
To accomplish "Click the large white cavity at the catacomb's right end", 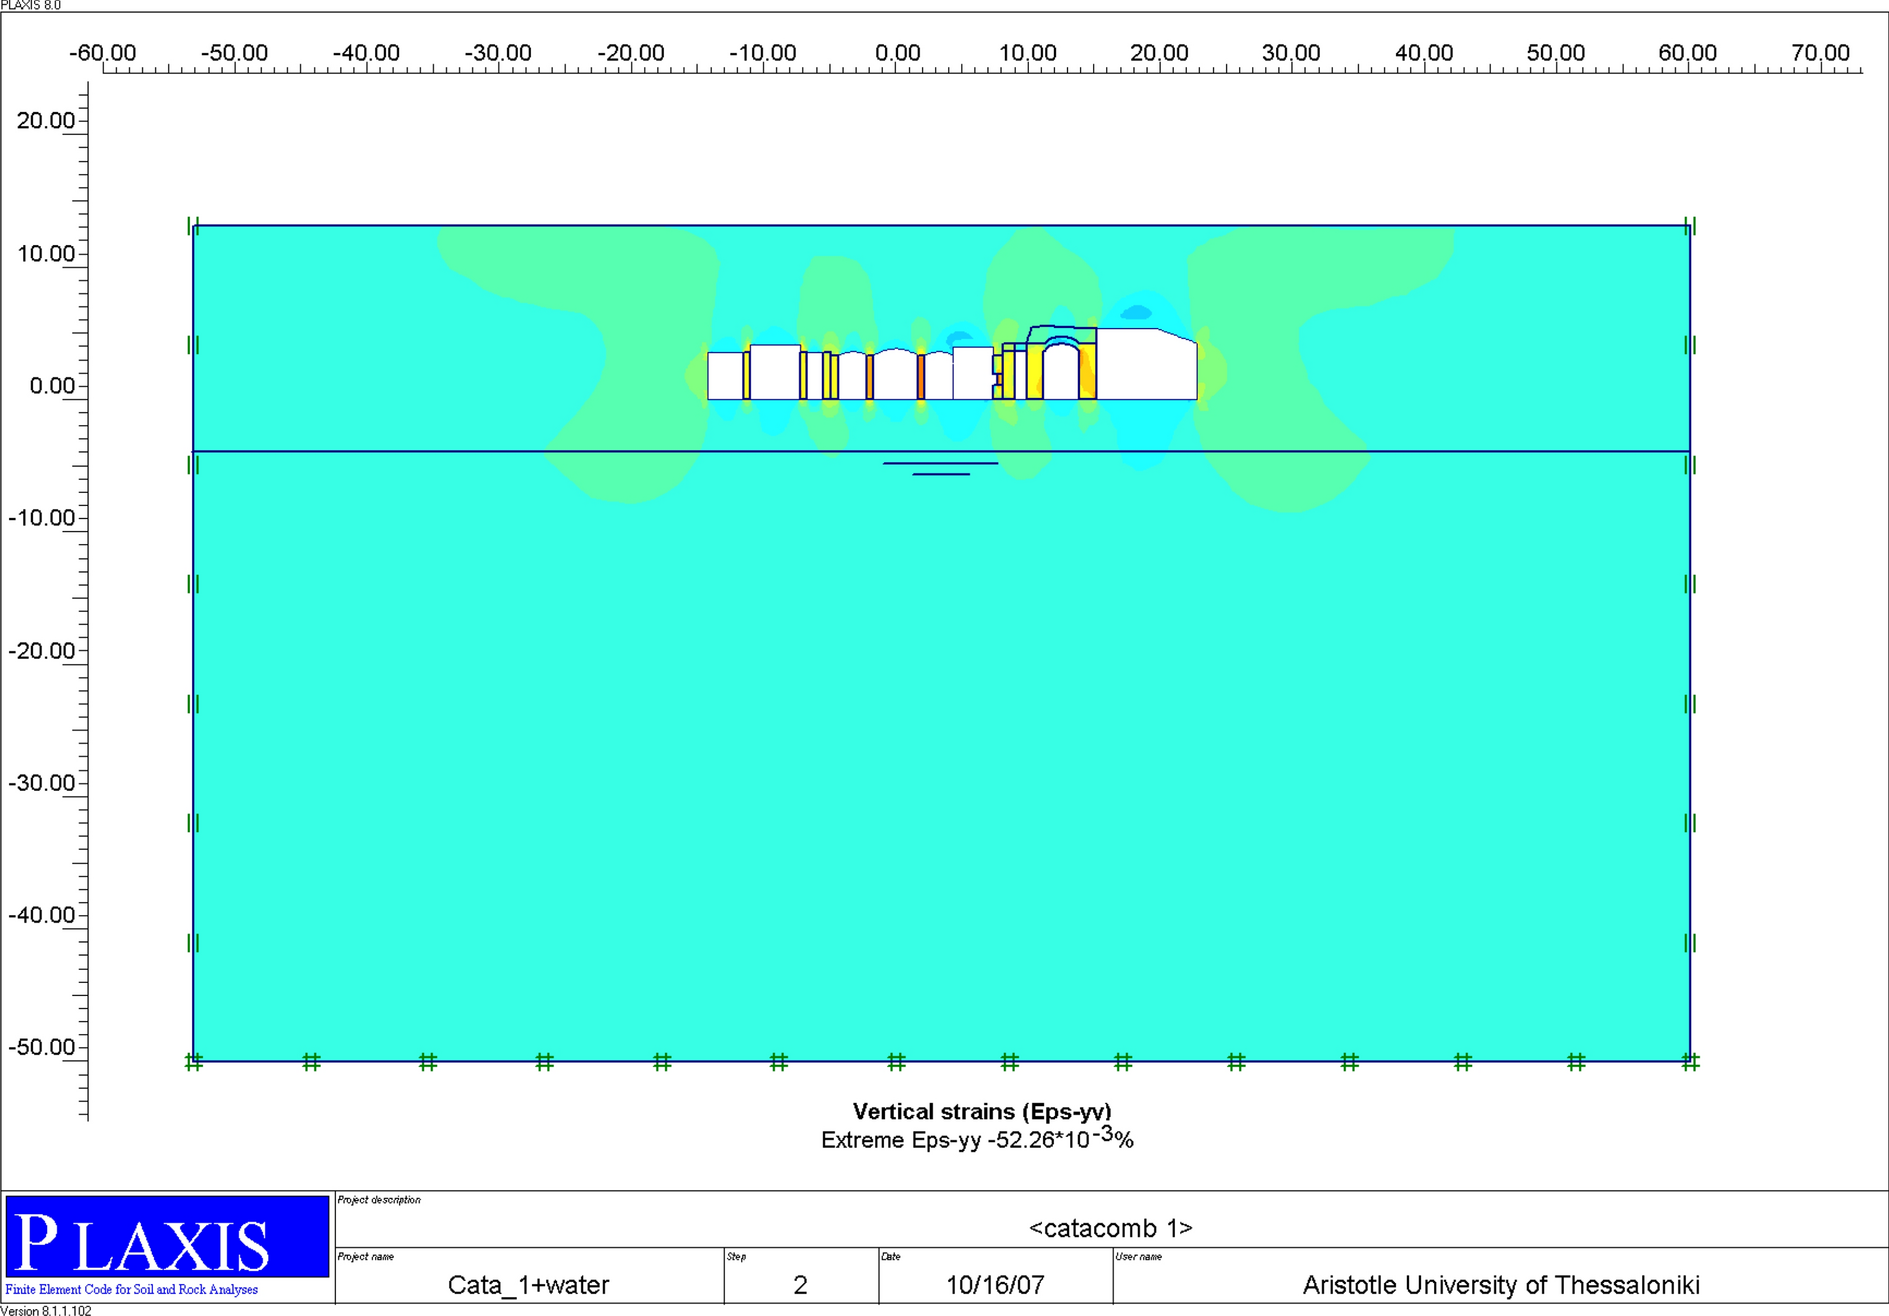I will (x=1147, y=364).
